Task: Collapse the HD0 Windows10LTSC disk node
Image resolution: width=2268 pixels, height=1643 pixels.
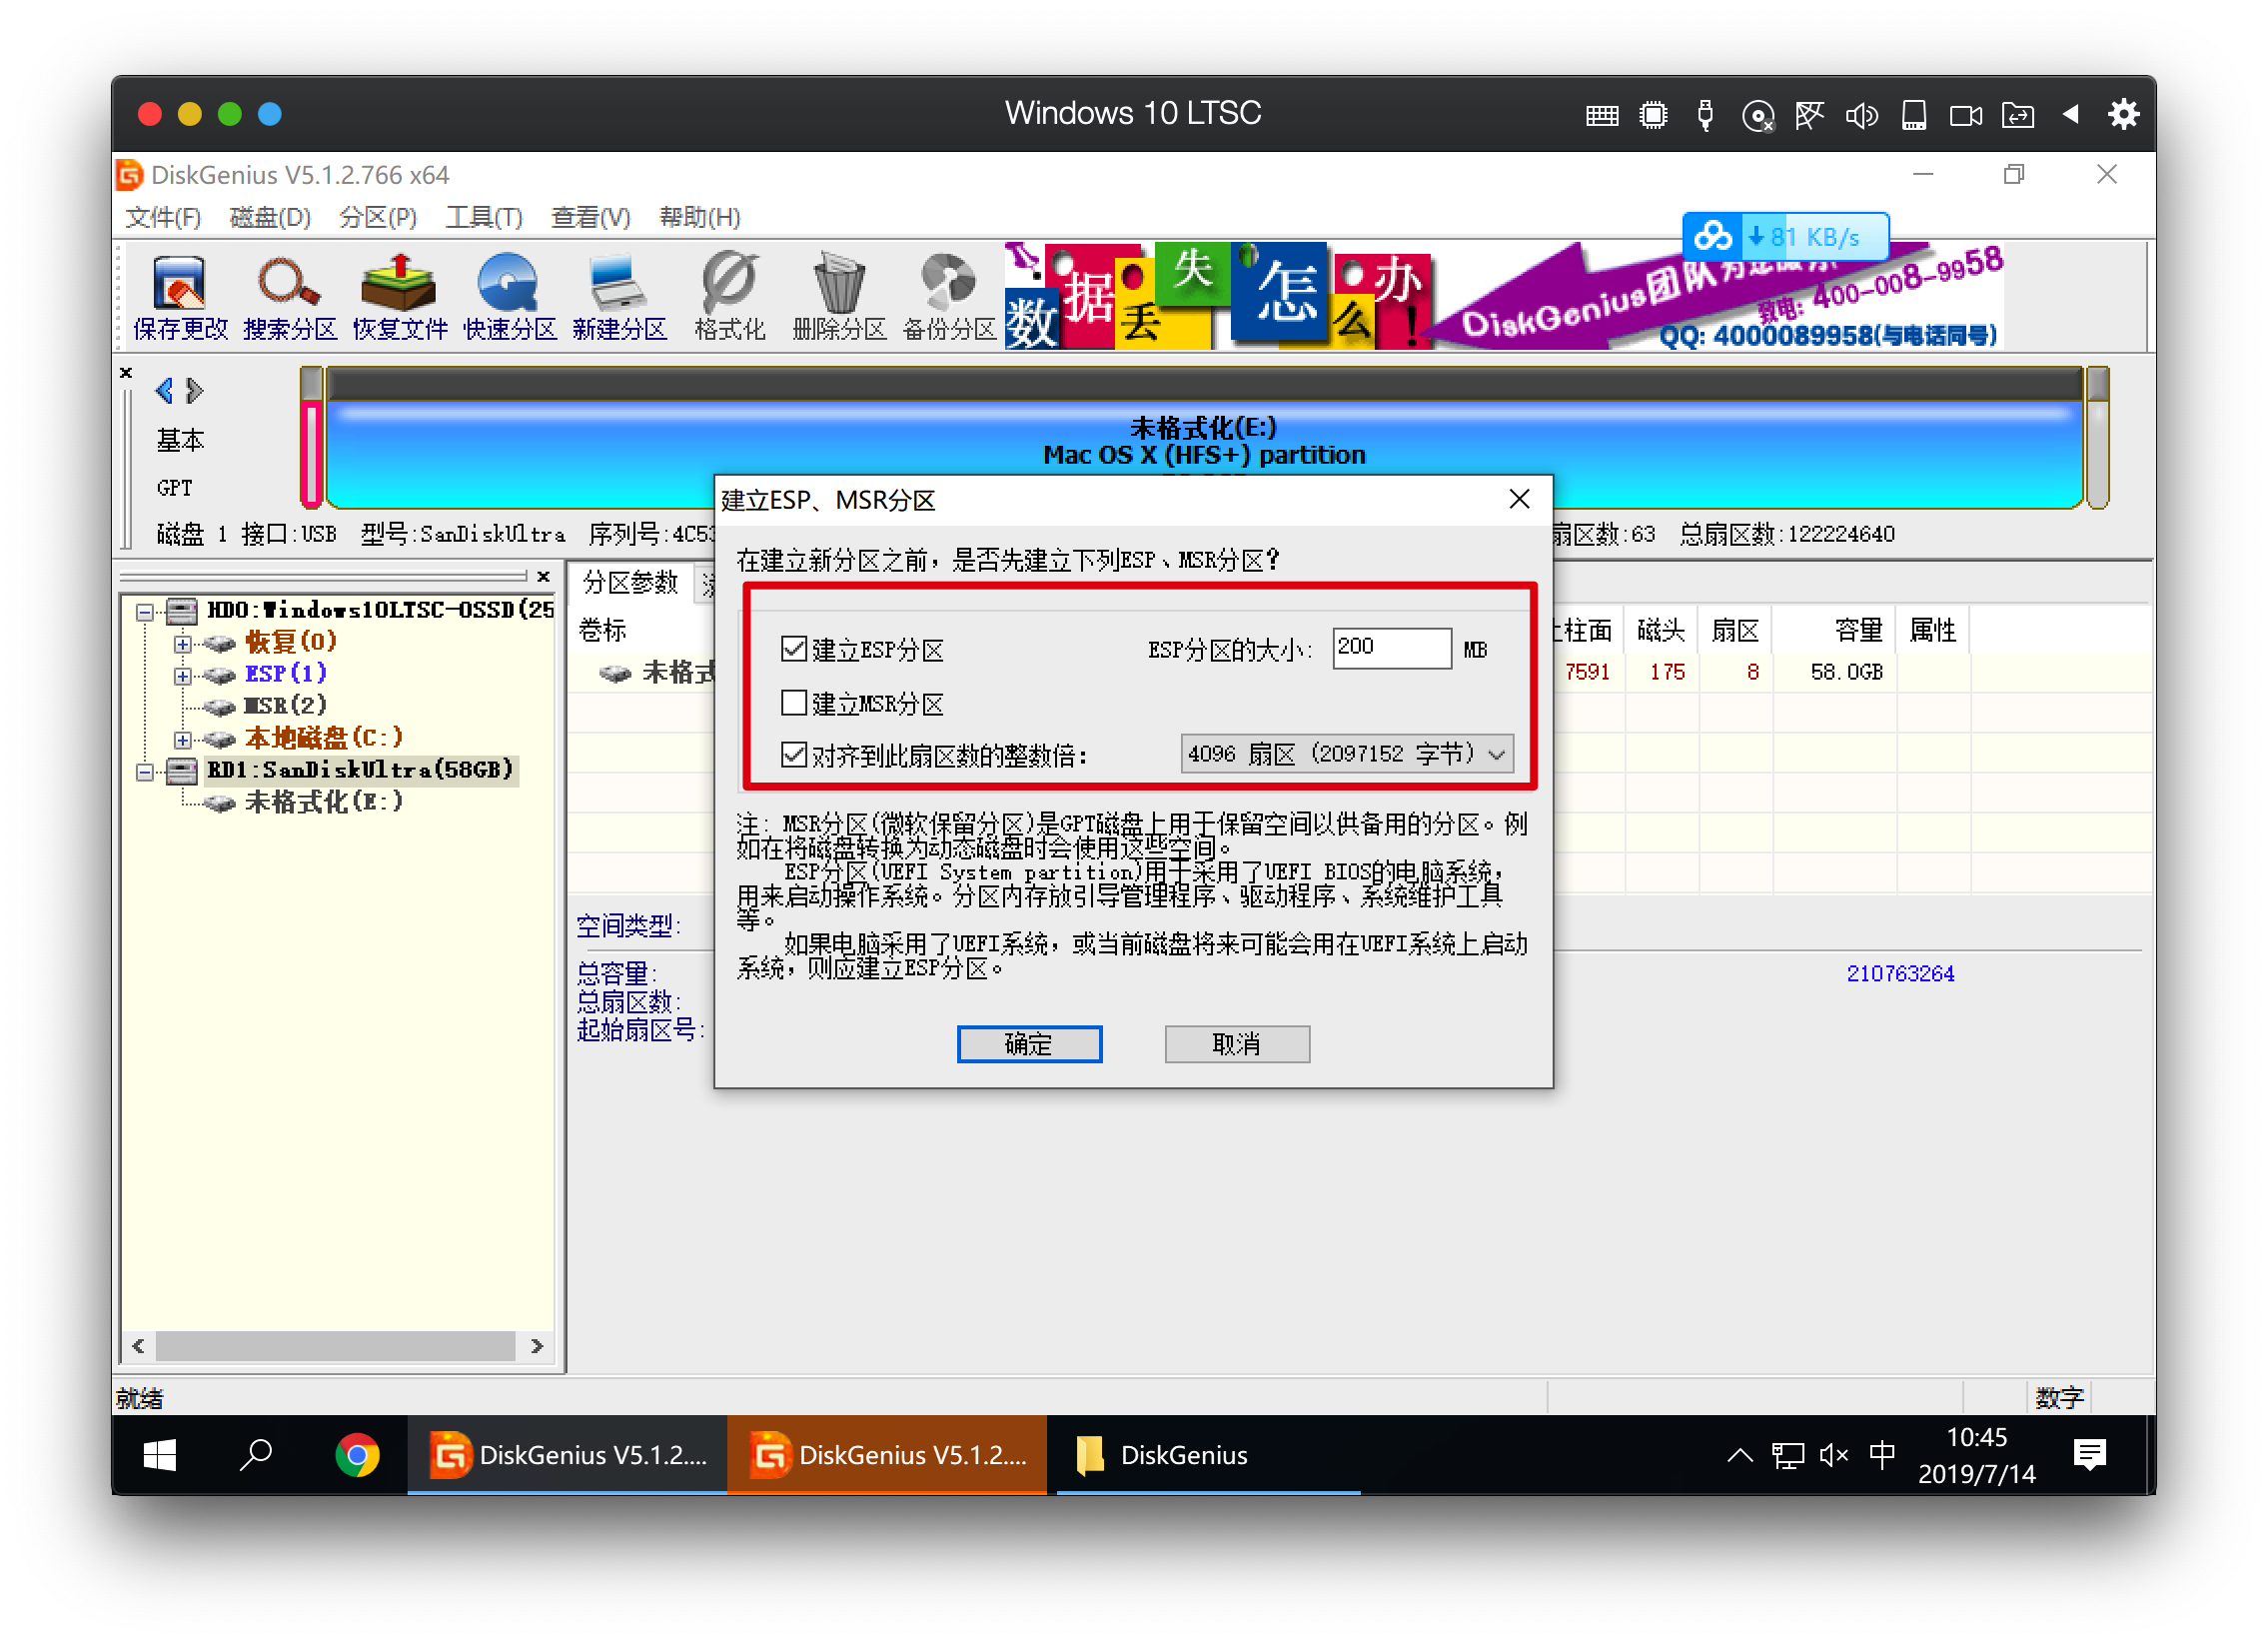Action: (145, 611)
